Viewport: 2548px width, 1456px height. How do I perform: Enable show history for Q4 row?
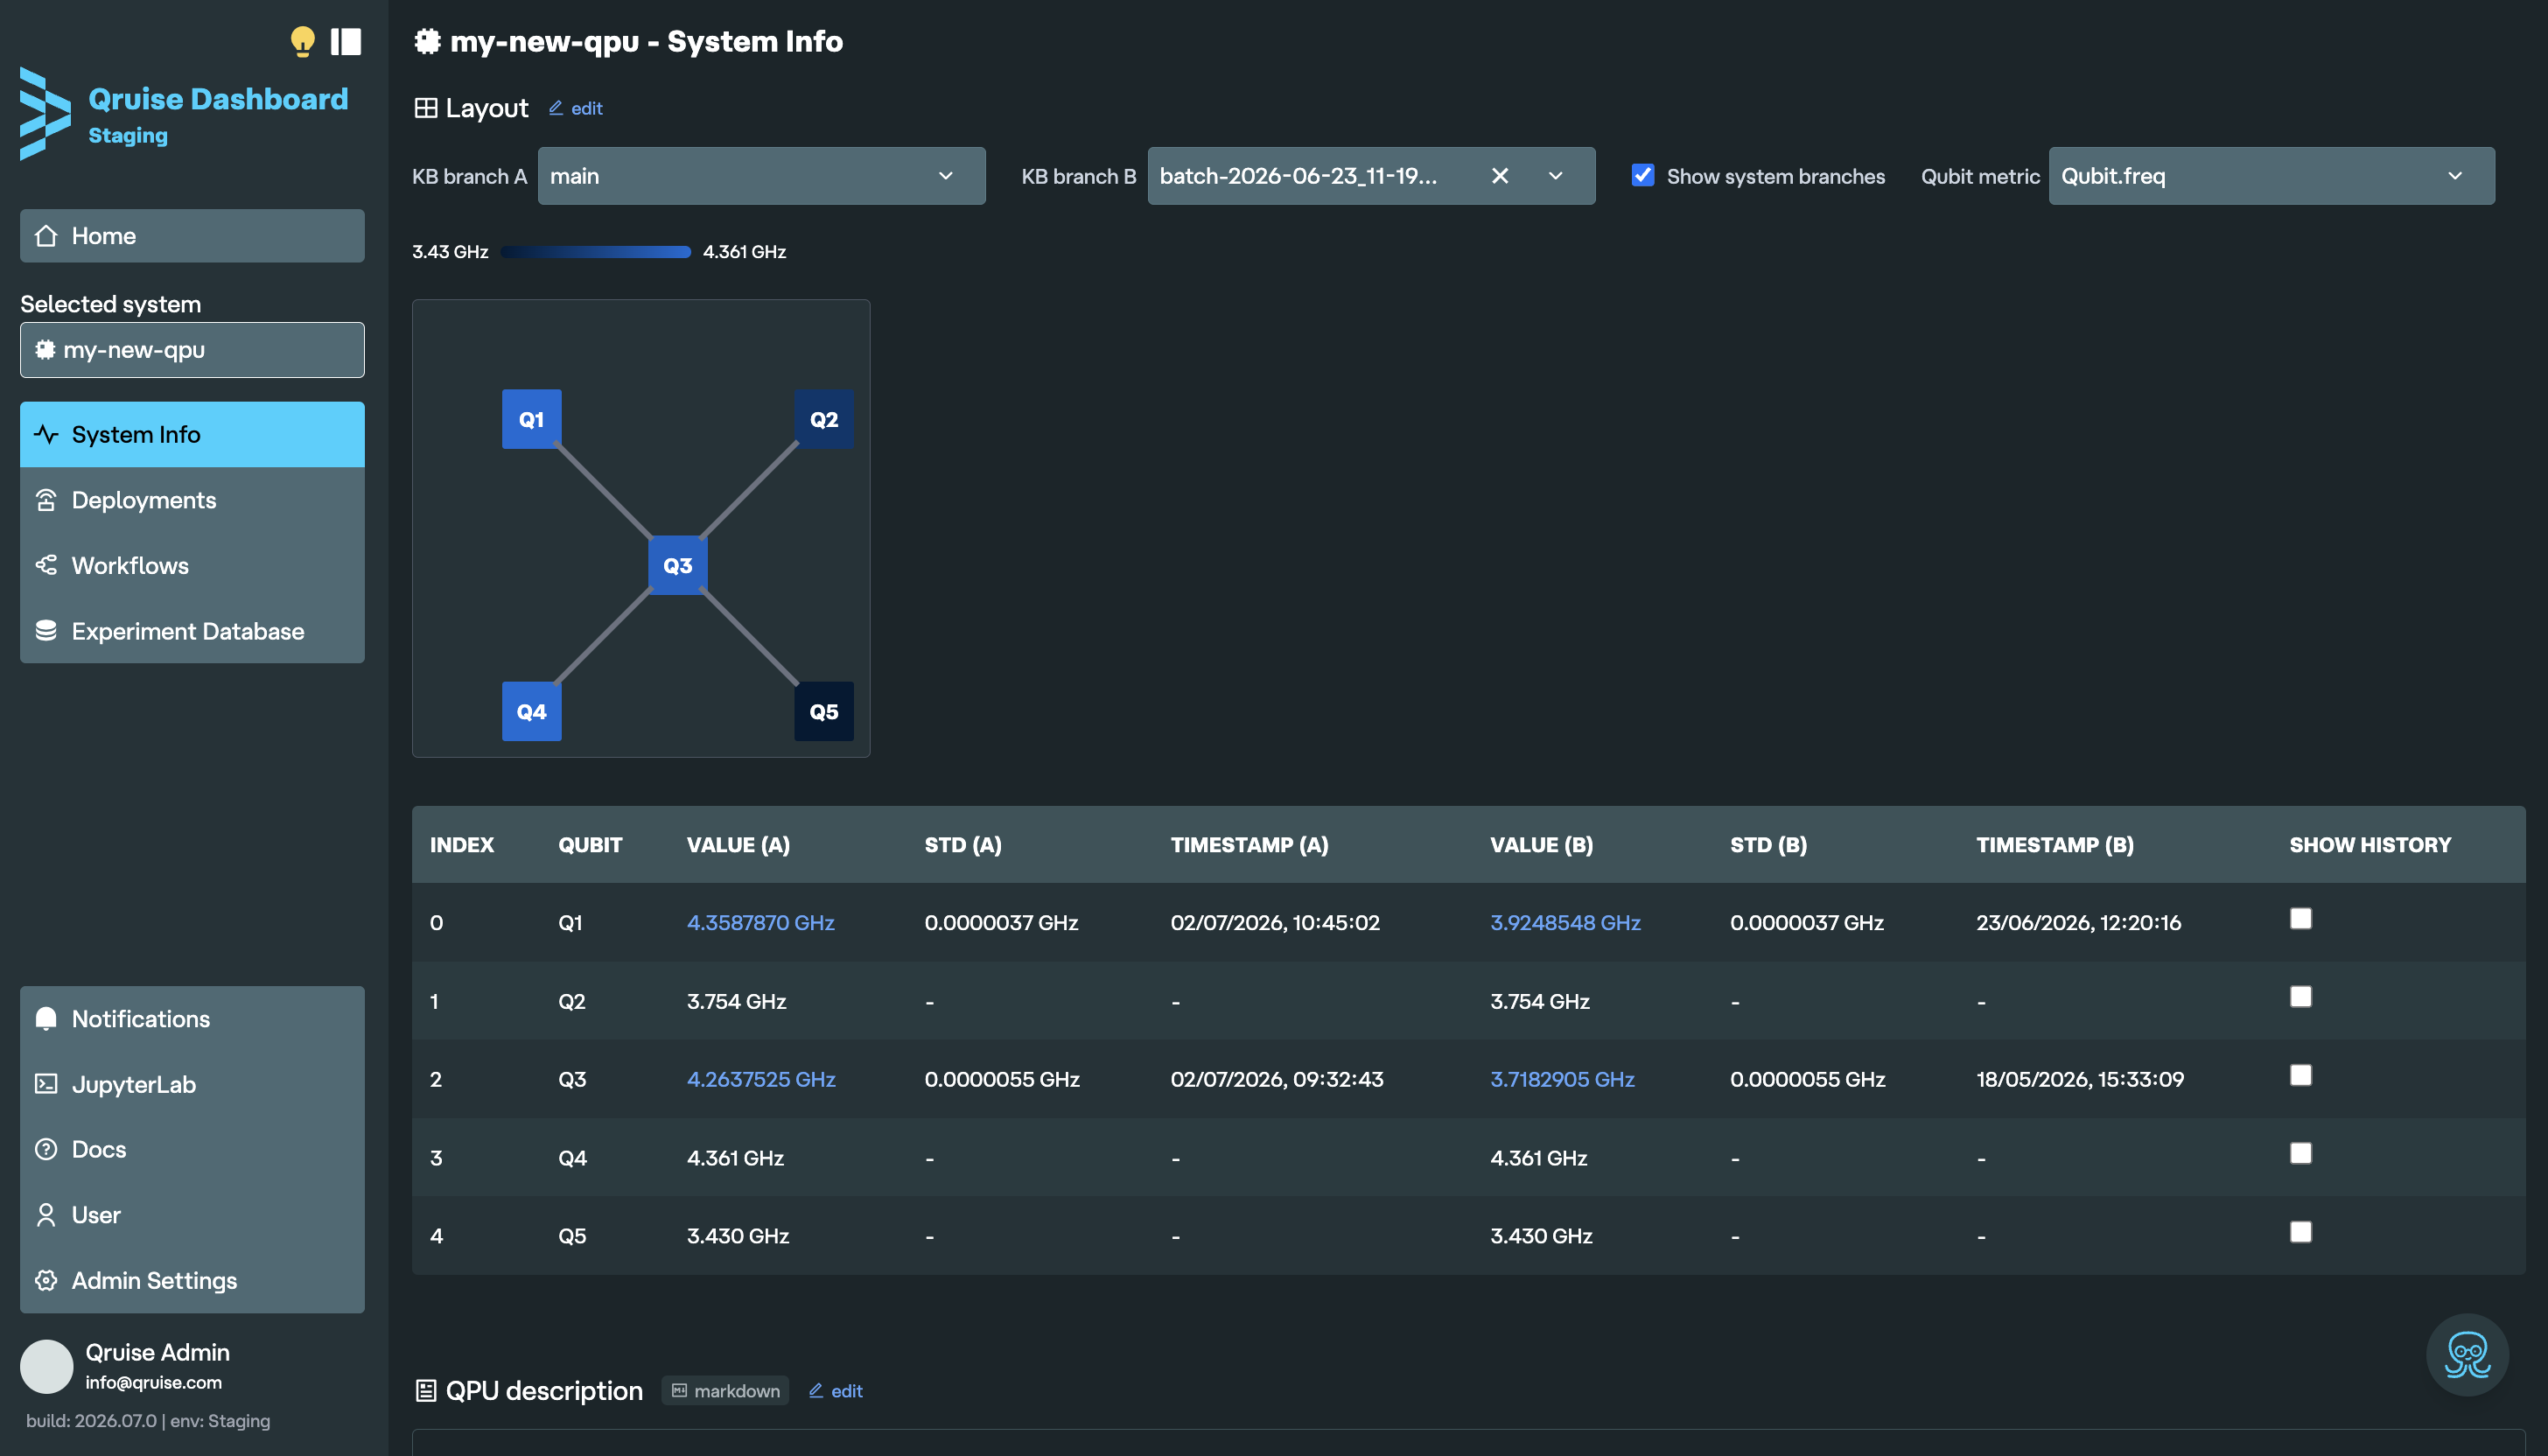(x=2301, y=1153)
